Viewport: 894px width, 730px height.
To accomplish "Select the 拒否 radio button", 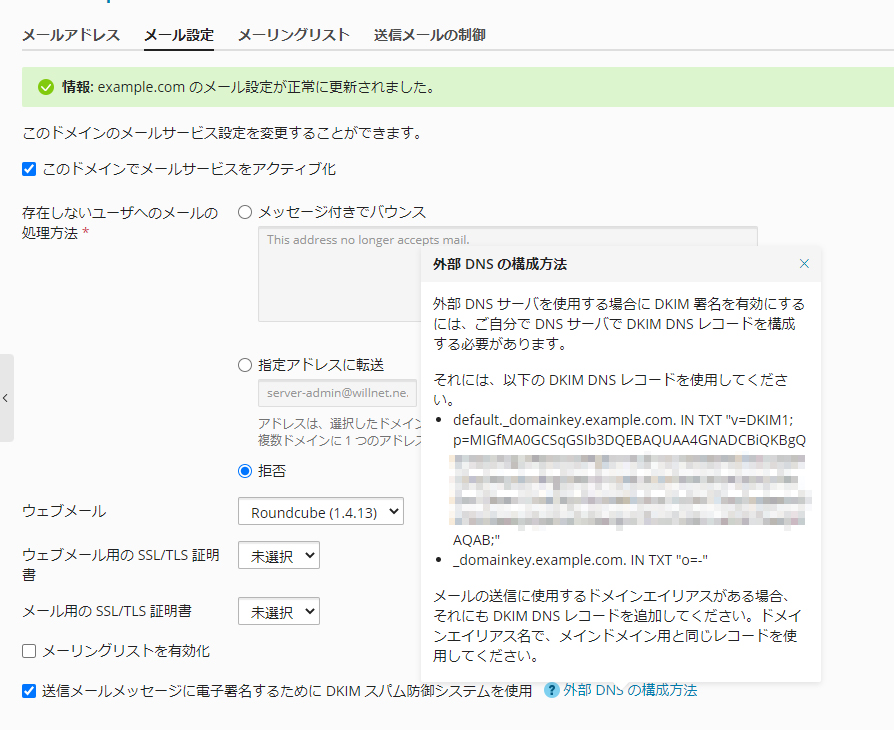I will [x=245, y=470].
